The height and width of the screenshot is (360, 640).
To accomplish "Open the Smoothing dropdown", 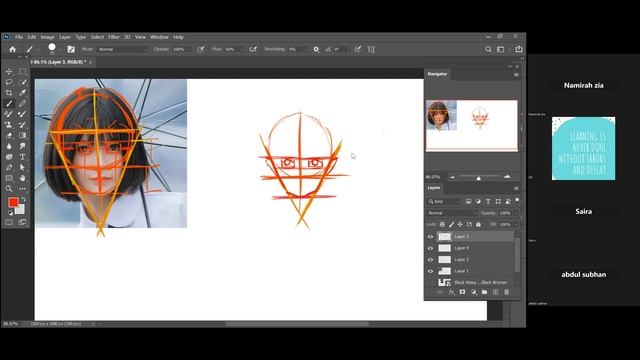I will [x=305, y=49].
